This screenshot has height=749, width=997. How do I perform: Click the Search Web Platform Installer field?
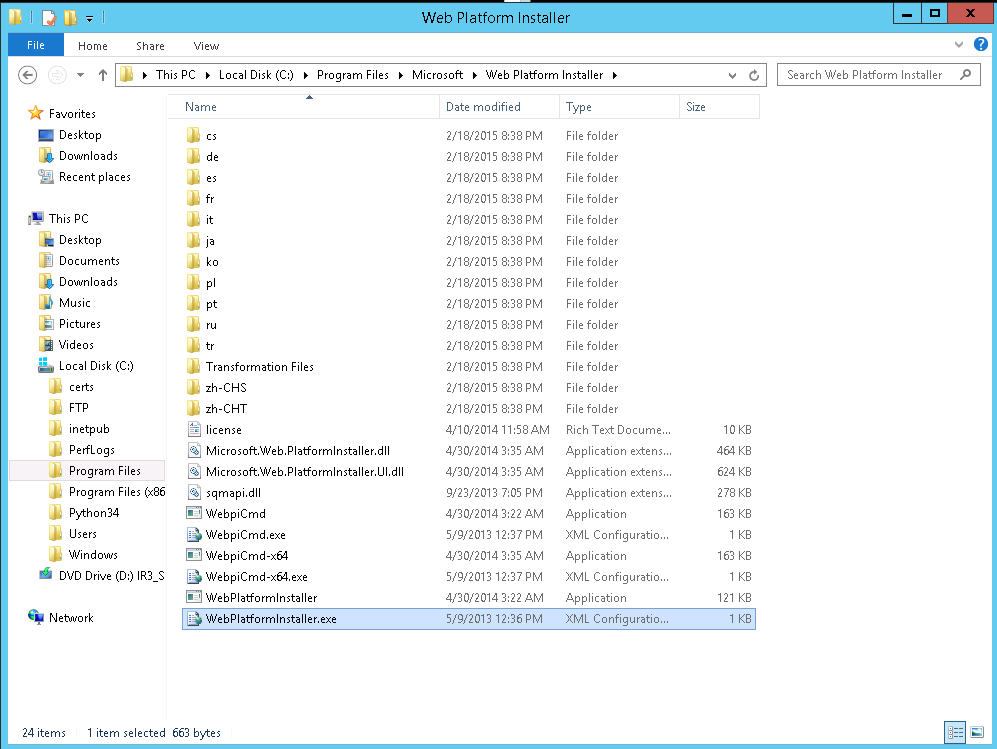coord(866,75)
